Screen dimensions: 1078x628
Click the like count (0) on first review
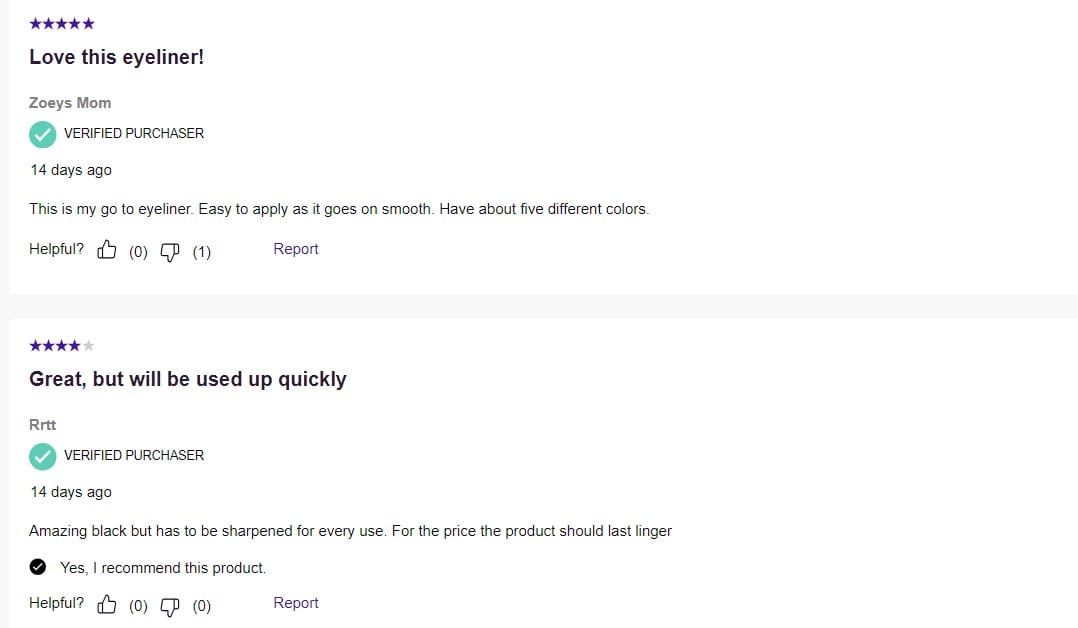(x=138, y=252)
